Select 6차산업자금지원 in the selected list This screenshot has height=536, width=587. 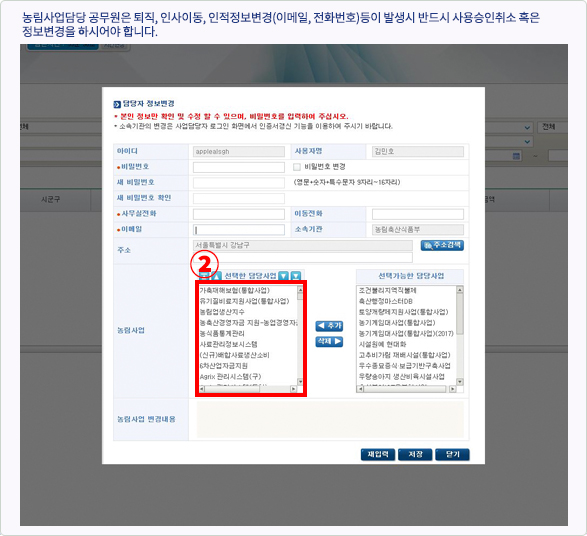[x=223, y=366]
